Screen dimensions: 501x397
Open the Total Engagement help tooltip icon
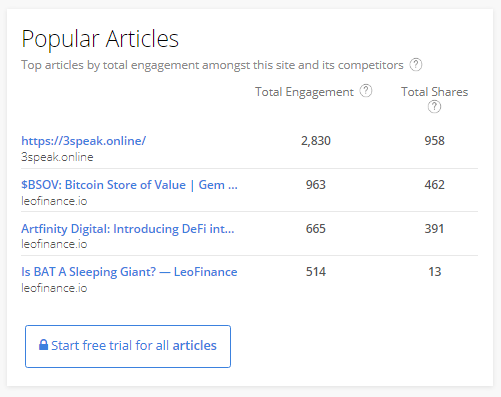tap(366, 91)
